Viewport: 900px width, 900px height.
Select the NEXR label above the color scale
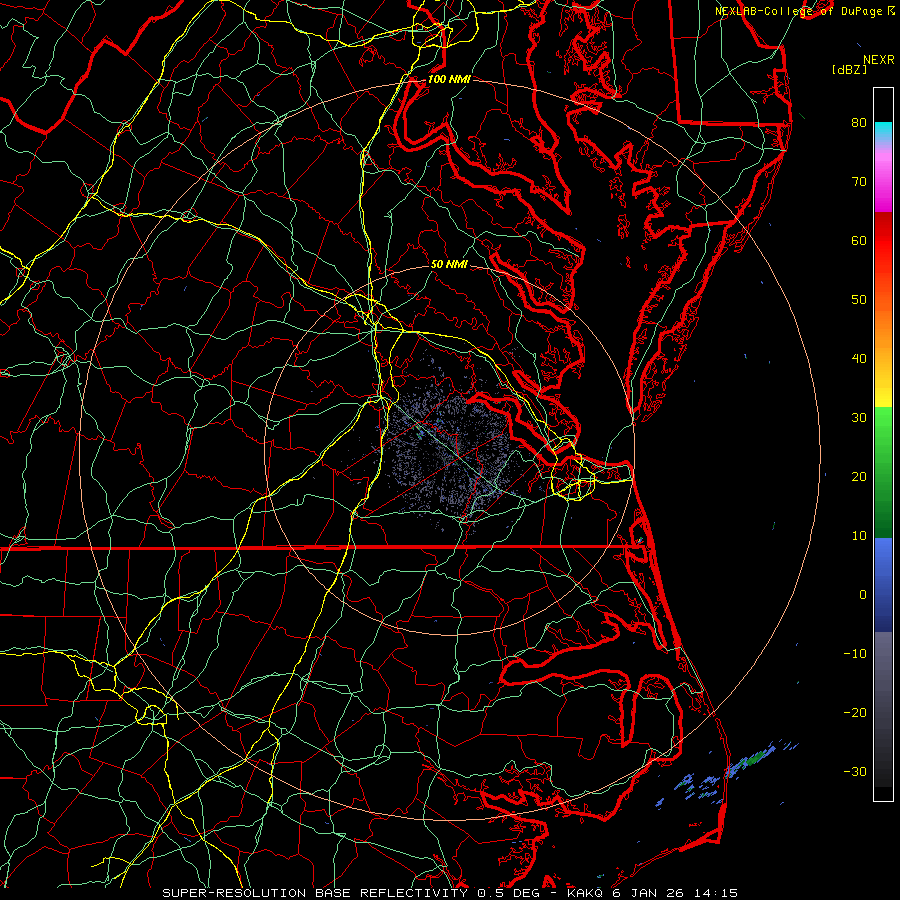pyautogui.click(x=878, y=60)
